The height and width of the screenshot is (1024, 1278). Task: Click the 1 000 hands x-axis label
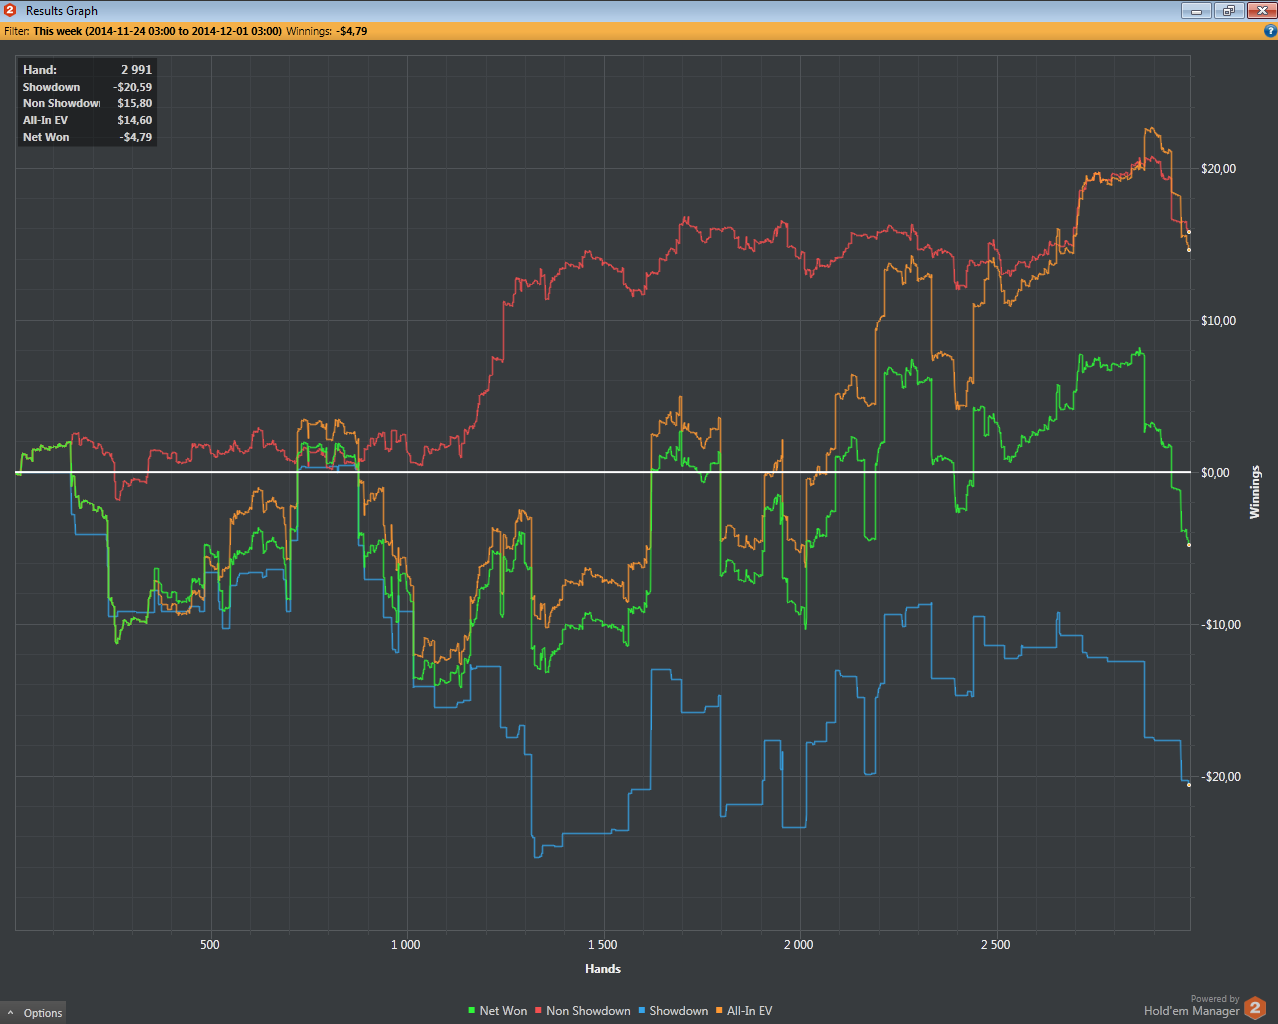coord(405,945)
